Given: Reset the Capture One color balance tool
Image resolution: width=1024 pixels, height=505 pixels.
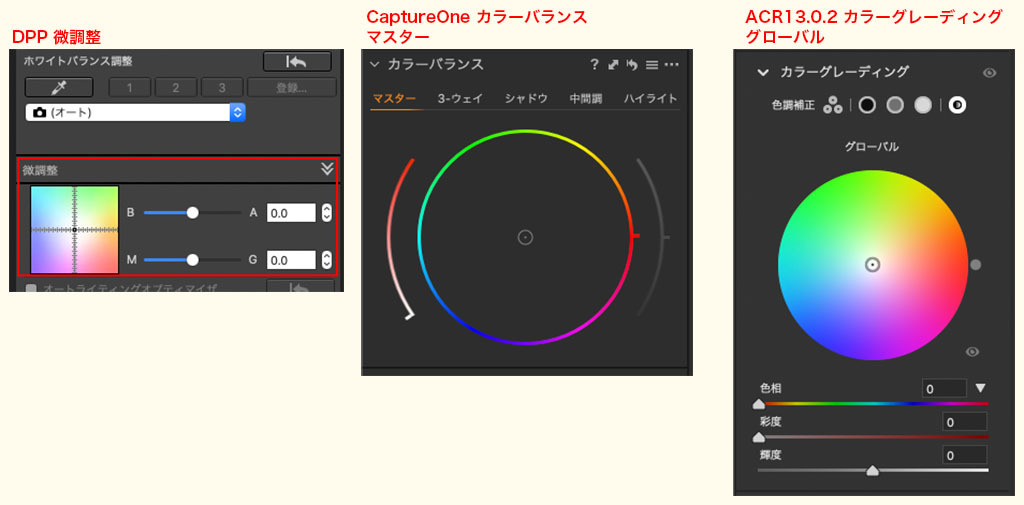Looking at the screenshot, I should coord(632,64).
